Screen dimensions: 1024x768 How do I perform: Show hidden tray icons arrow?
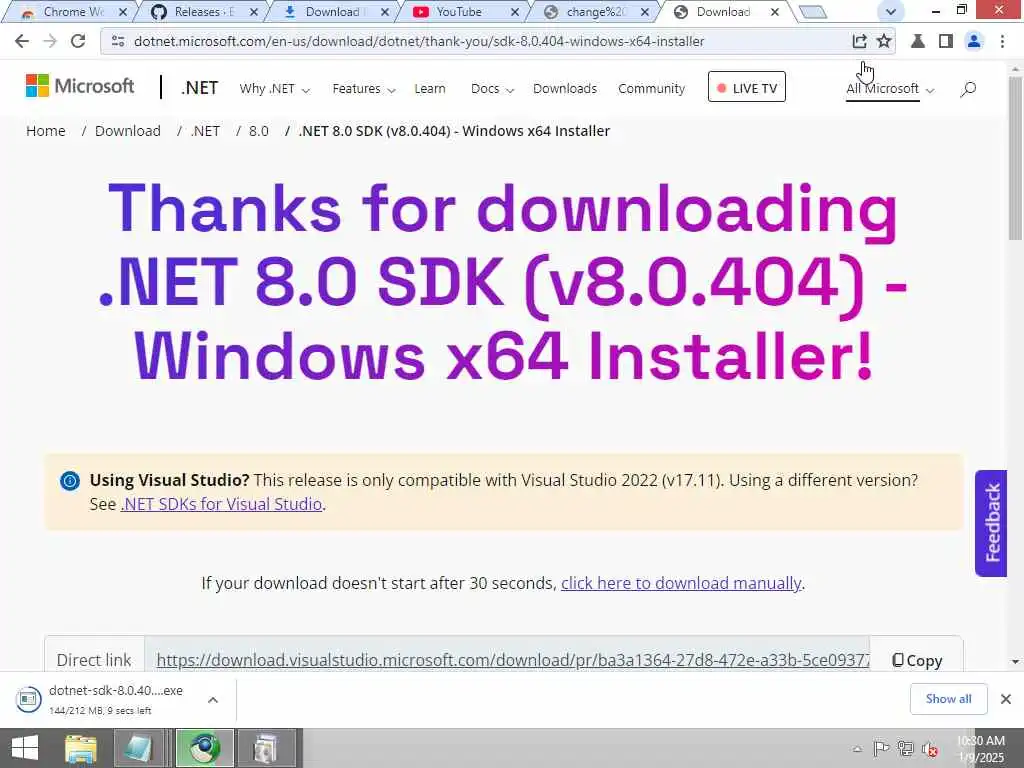pyautogui.click(x=857, y=749)
